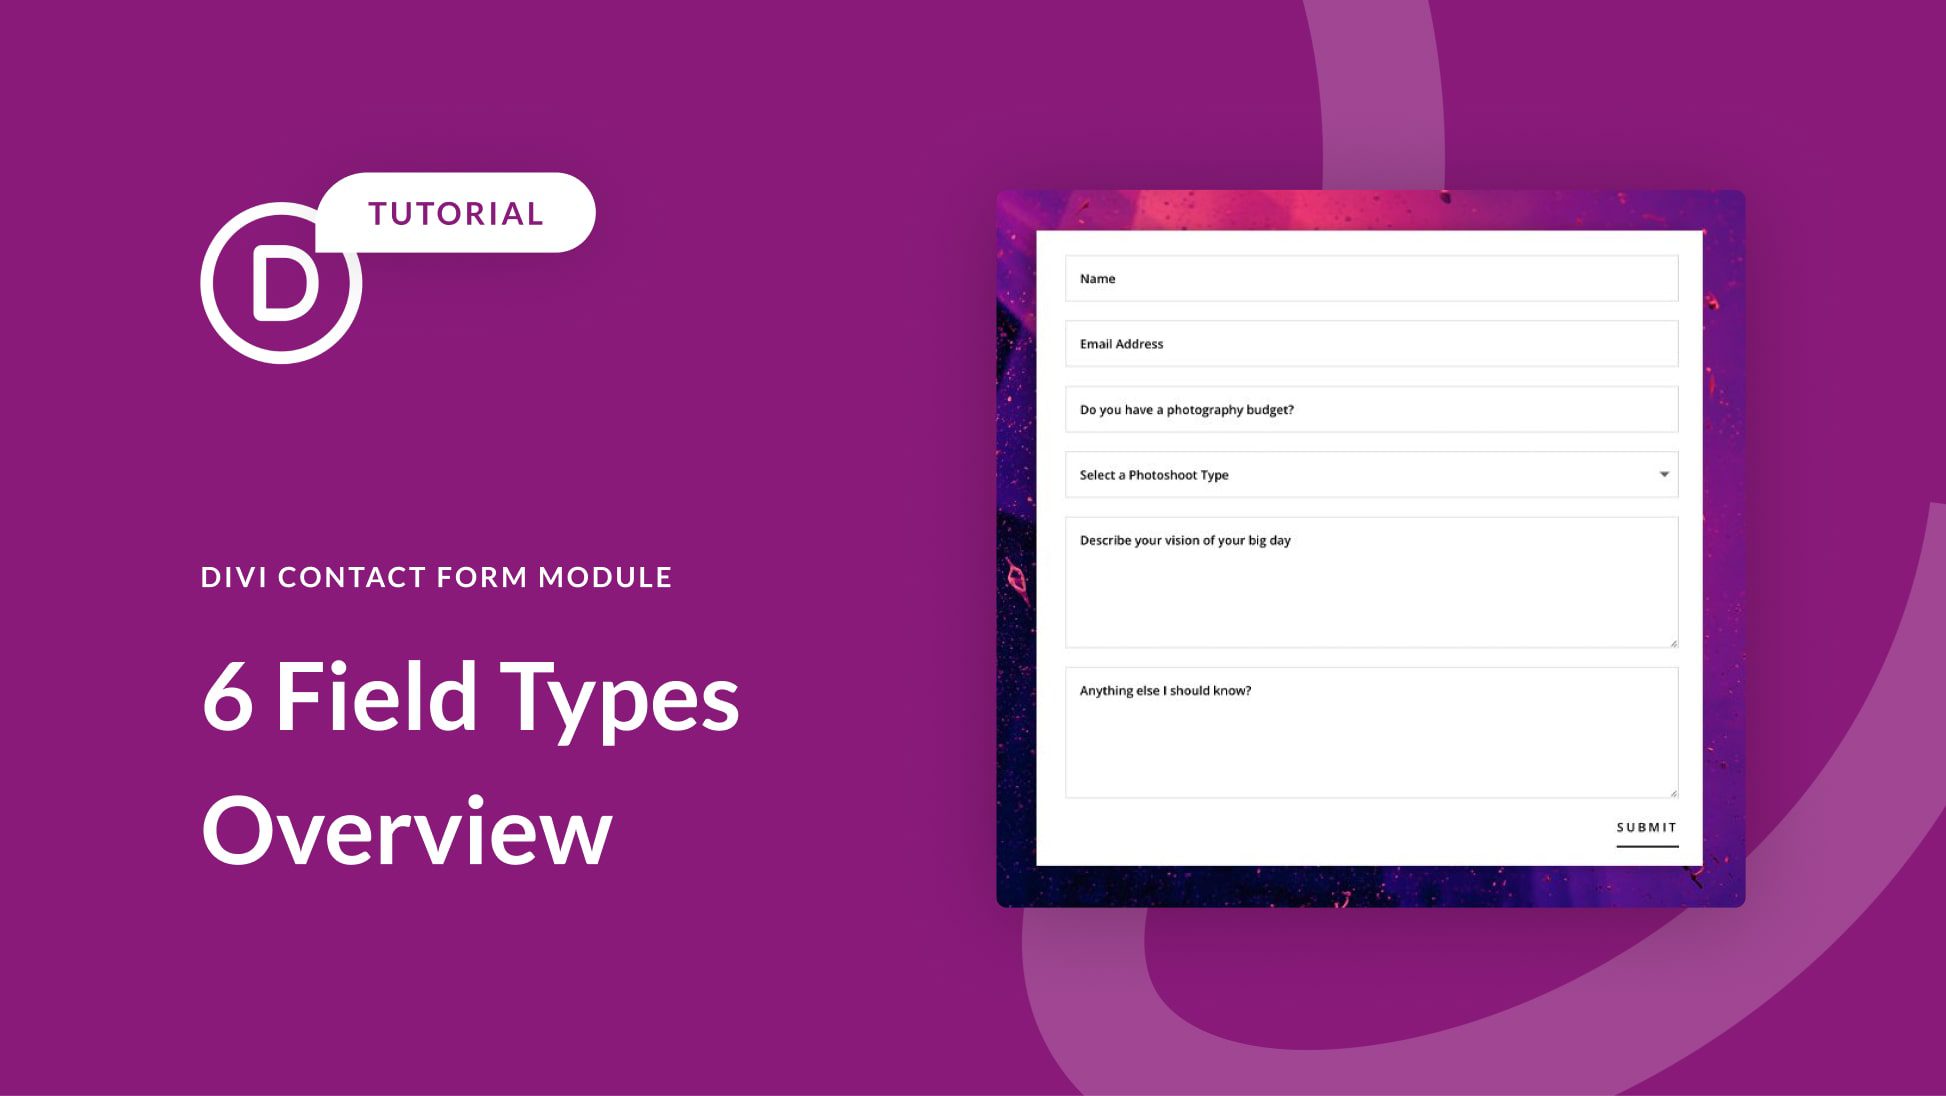Click the 'Describe your vision of your big day' textarea

[1371, 584]
